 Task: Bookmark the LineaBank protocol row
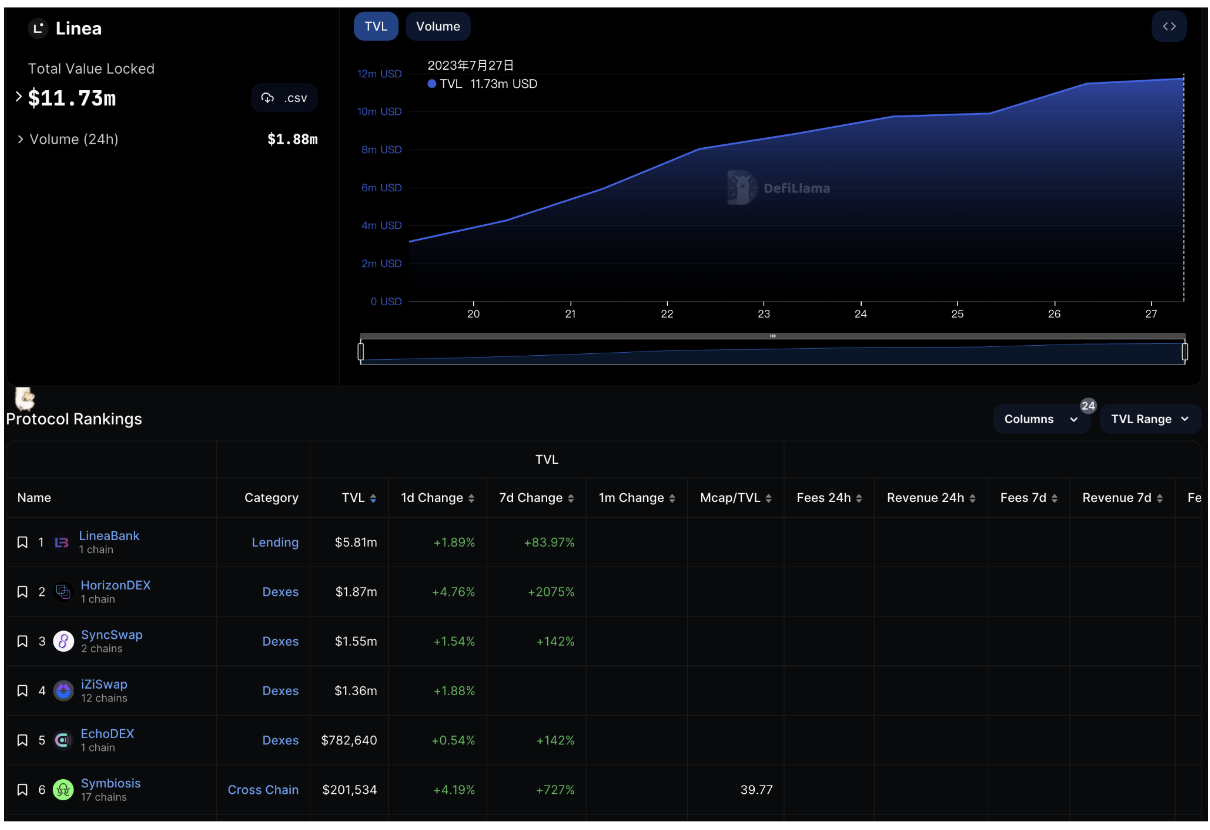[x=22, y=542]
